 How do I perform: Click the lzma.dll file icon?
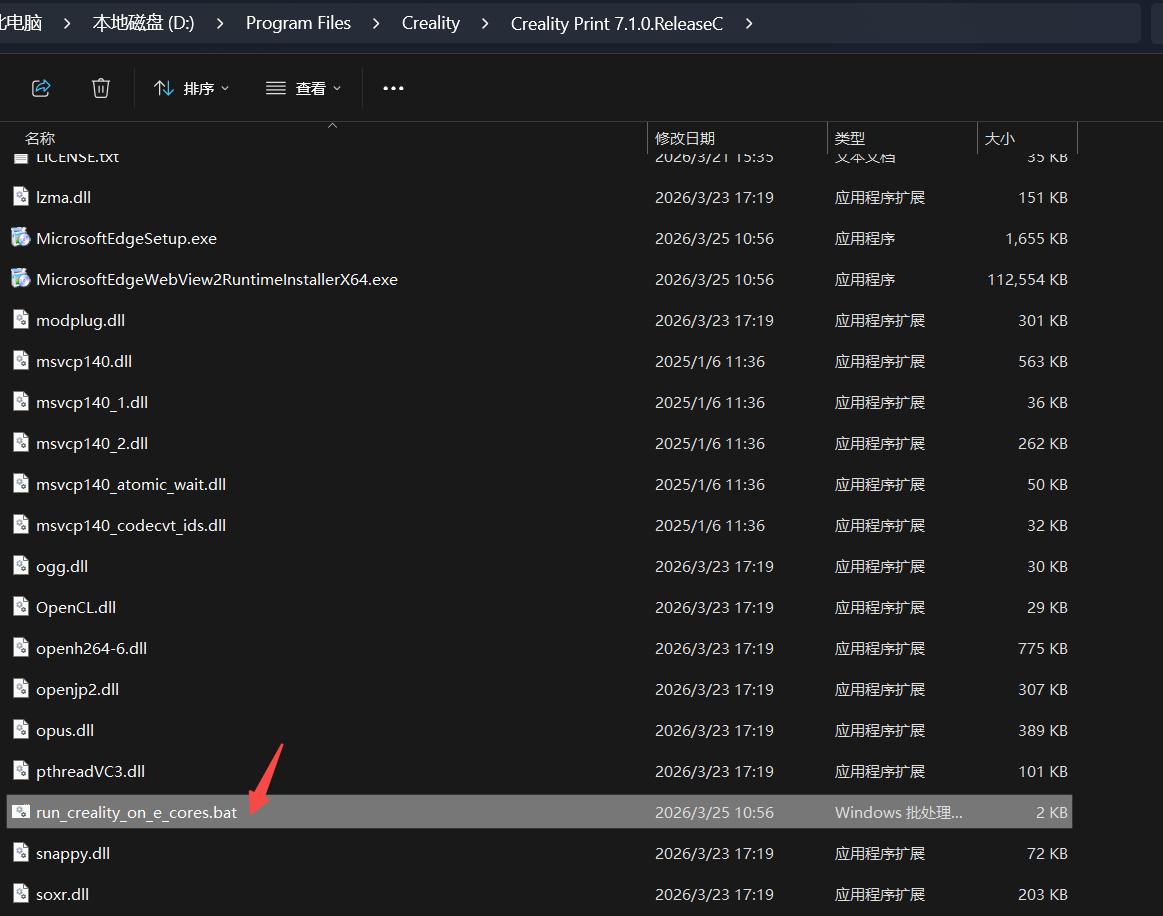coord(21,197)
